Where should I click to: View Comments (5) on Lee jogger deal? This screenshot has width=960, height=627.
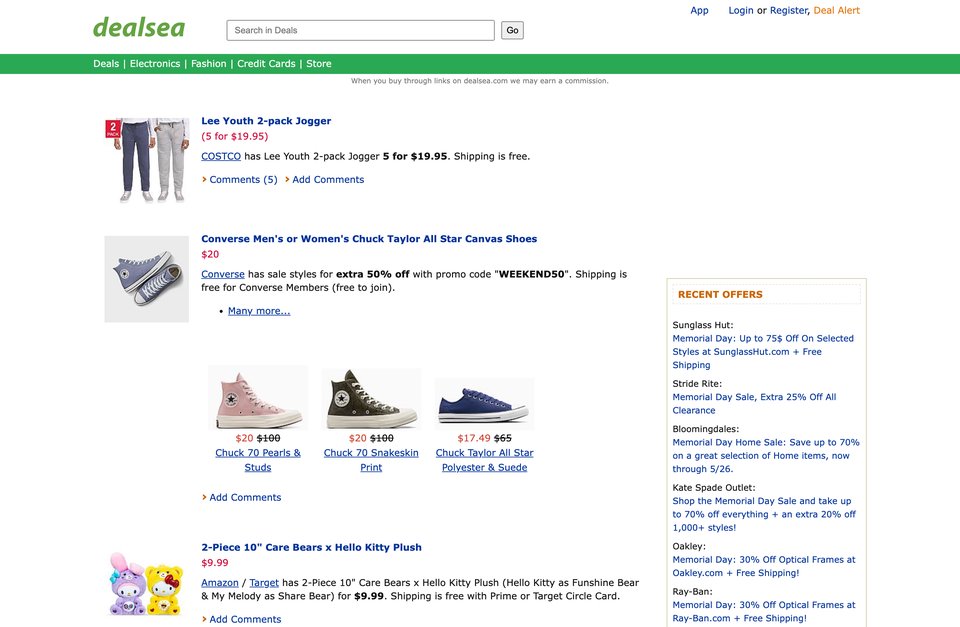(243, 179)
